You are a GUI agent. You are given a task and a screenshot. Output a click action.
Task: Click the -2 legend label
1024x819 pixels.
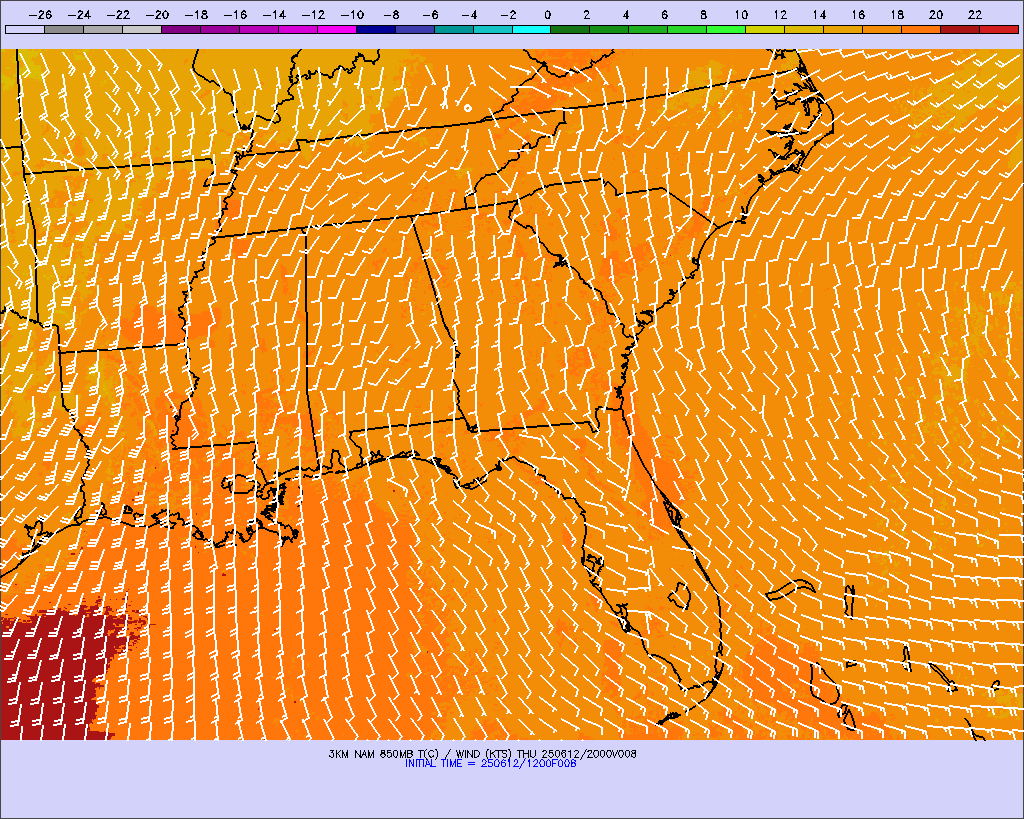[509, 15]
